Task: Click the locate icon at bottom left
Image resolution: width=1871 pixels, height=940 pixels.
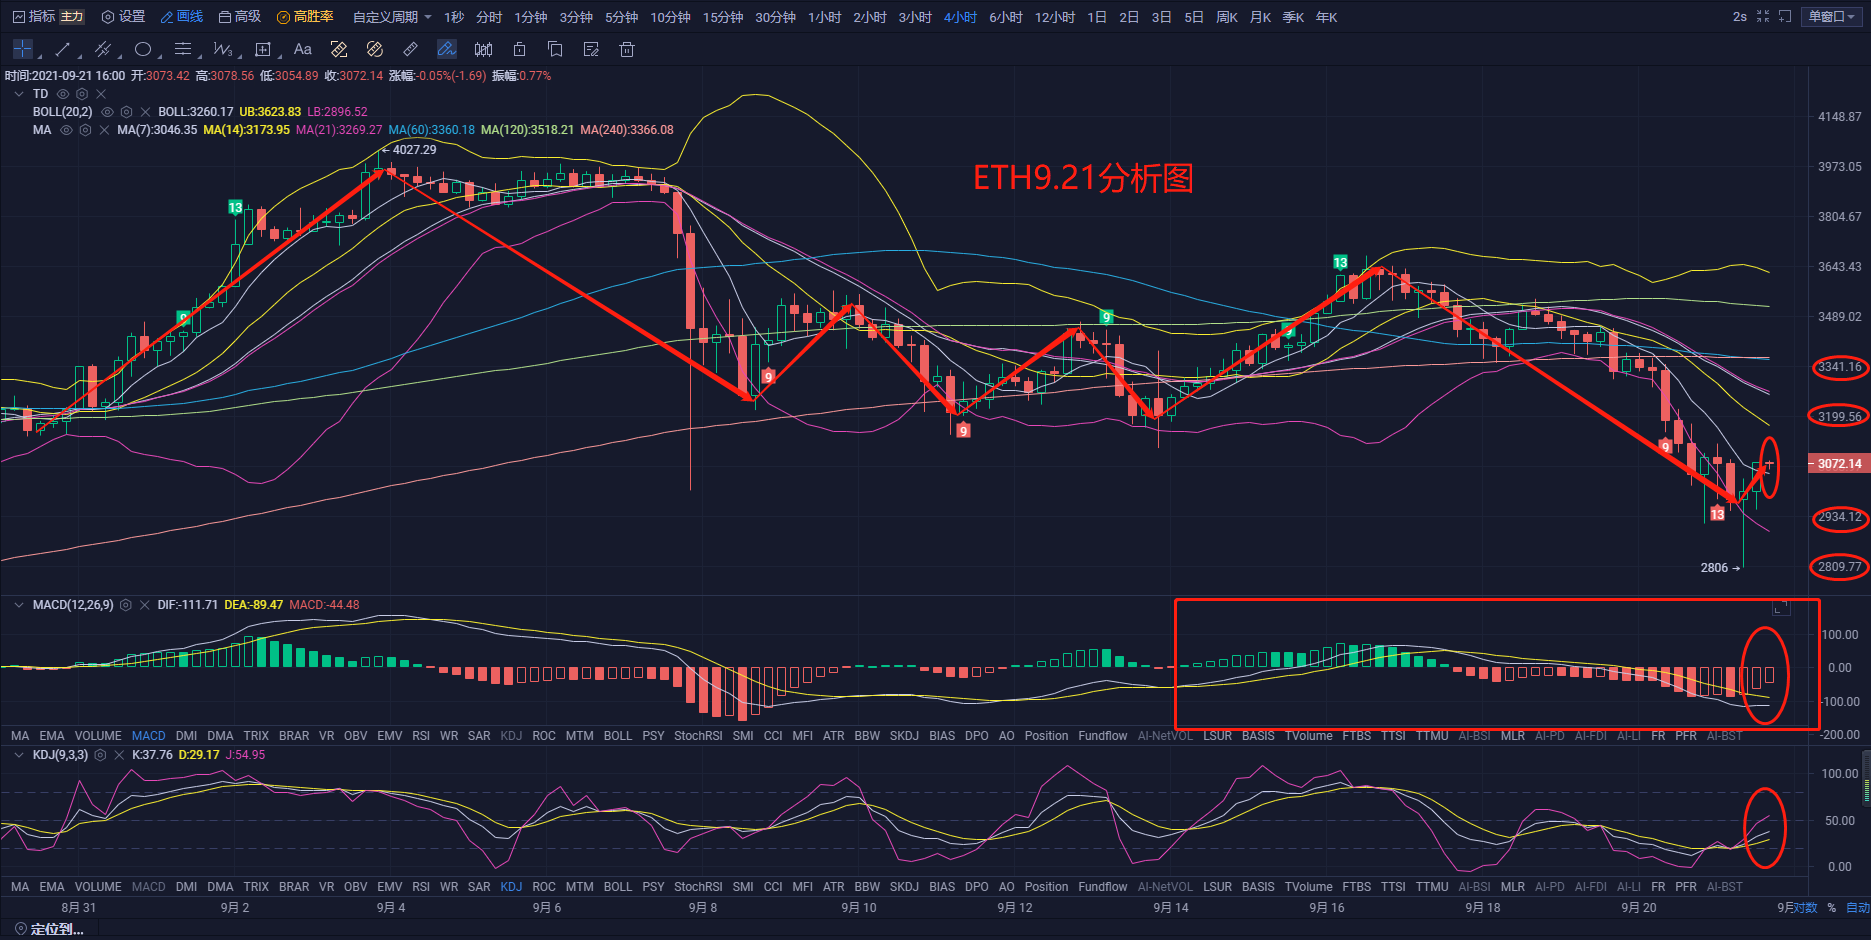Action: click(20, 929)
